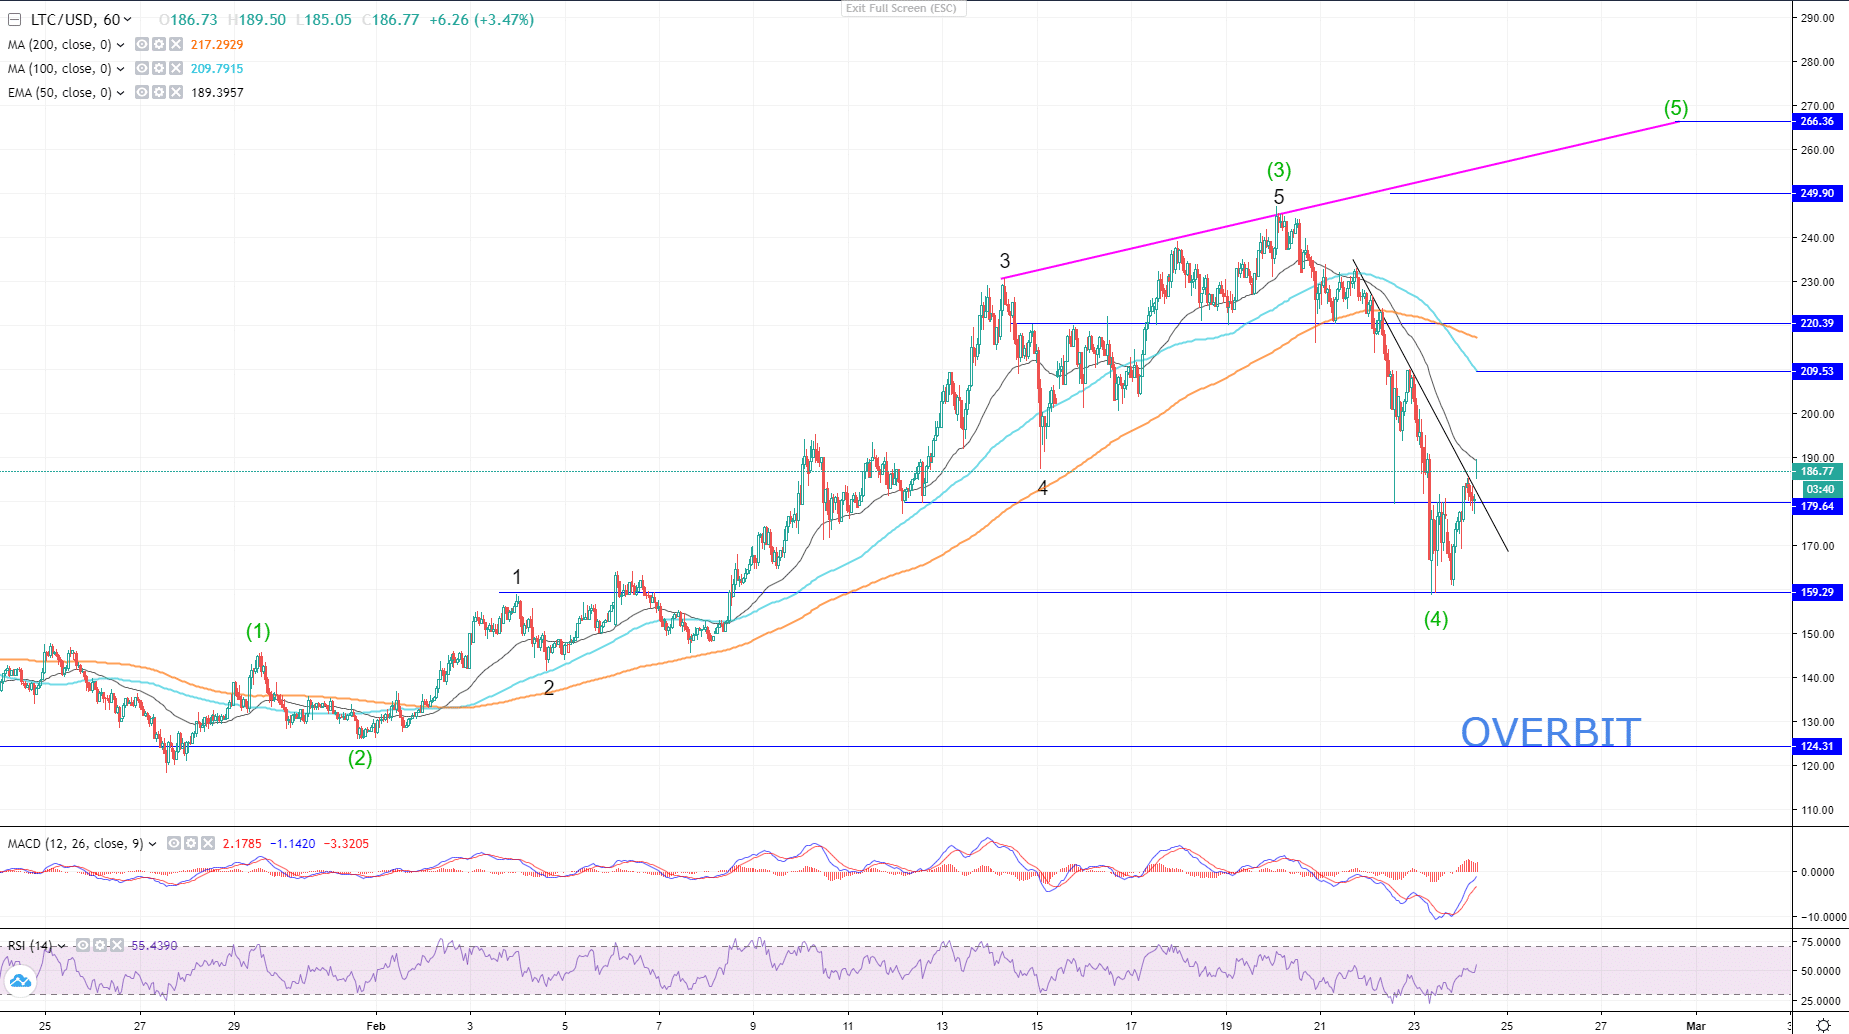Image resolution: width=1849 pixels, height=1034 pixels.
Task: Click the 124.31 price level label
Action: 1817,746
